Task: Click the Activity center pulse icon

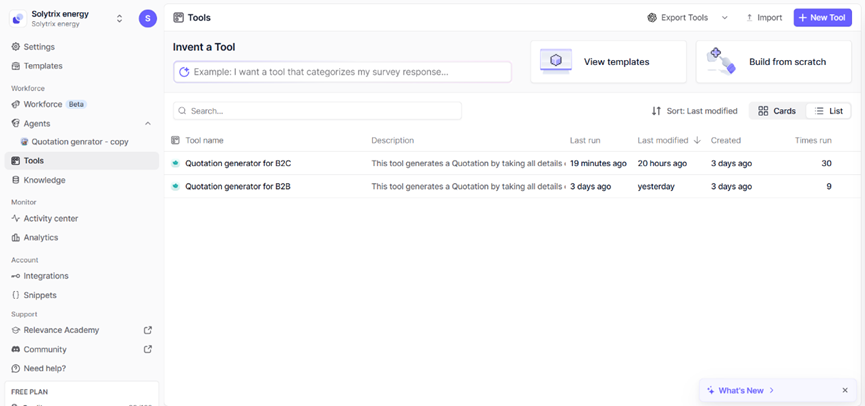Action: (x=16, y=218)
